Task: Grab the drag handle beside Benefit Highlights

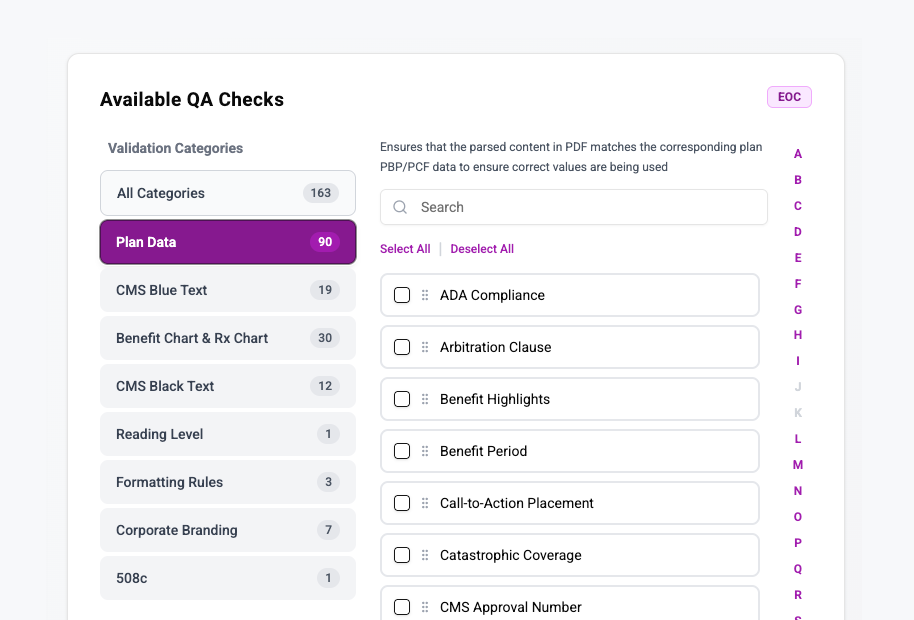Action: [x=425, y=399]
